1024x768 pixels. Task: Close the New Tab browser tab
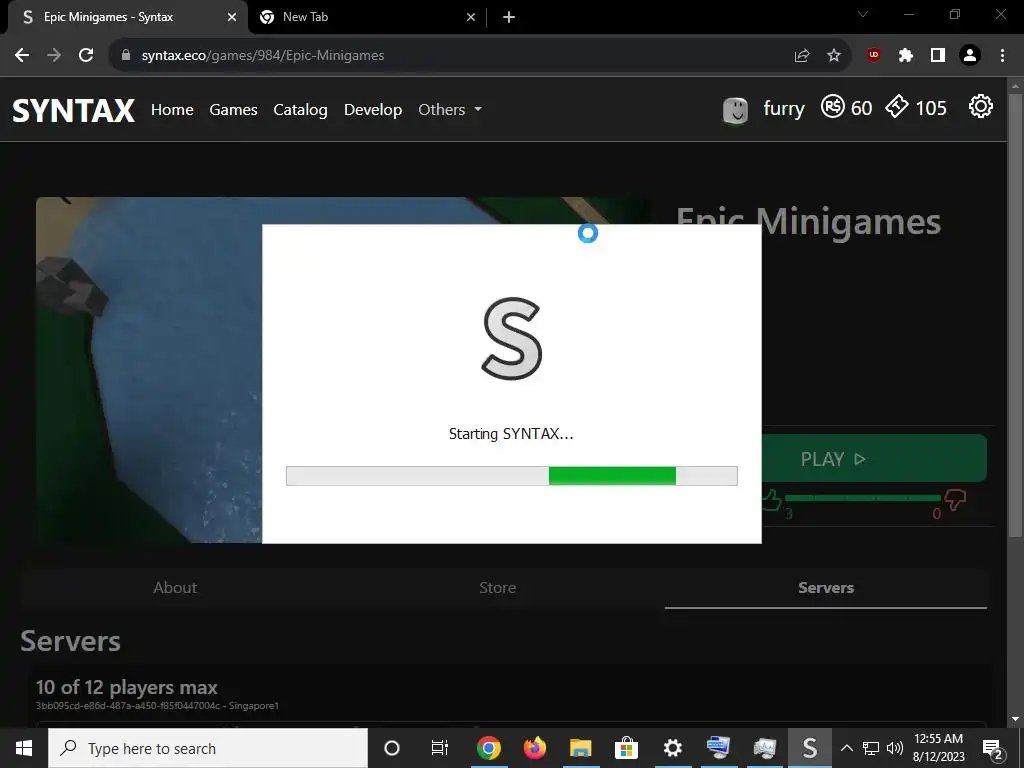point(471,17)
